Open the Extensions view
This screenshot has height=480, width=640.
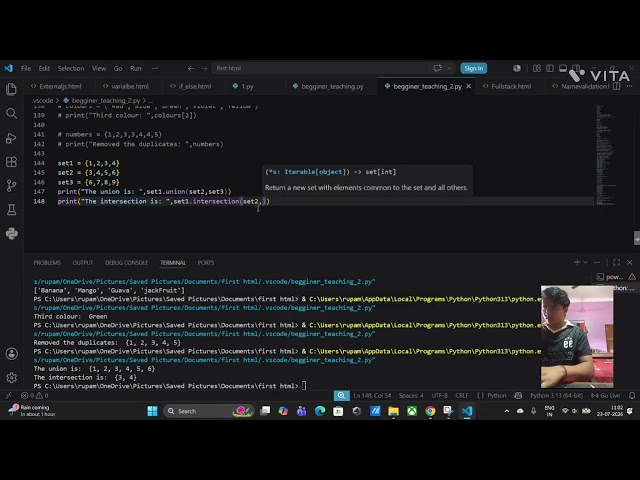pyautogui.click(x=11, y=162)
